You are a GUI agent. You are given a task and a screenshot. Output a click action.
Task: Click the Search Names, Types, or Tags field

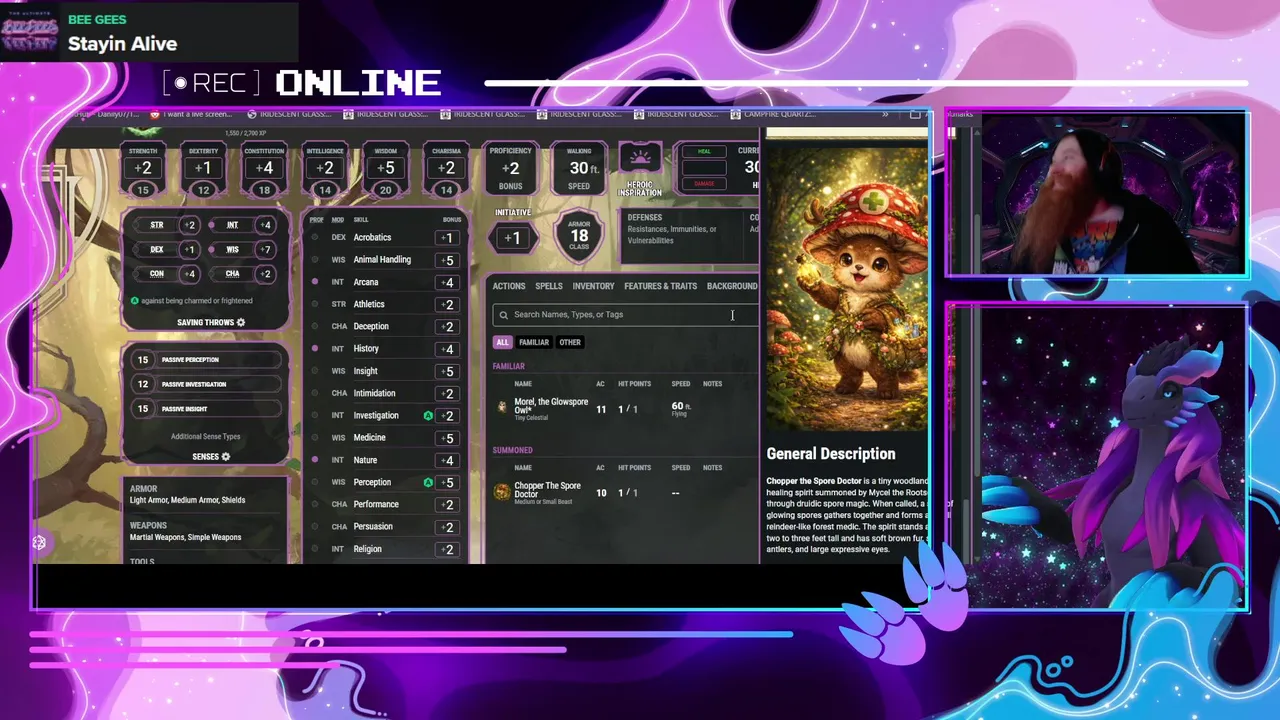(625, 314)
